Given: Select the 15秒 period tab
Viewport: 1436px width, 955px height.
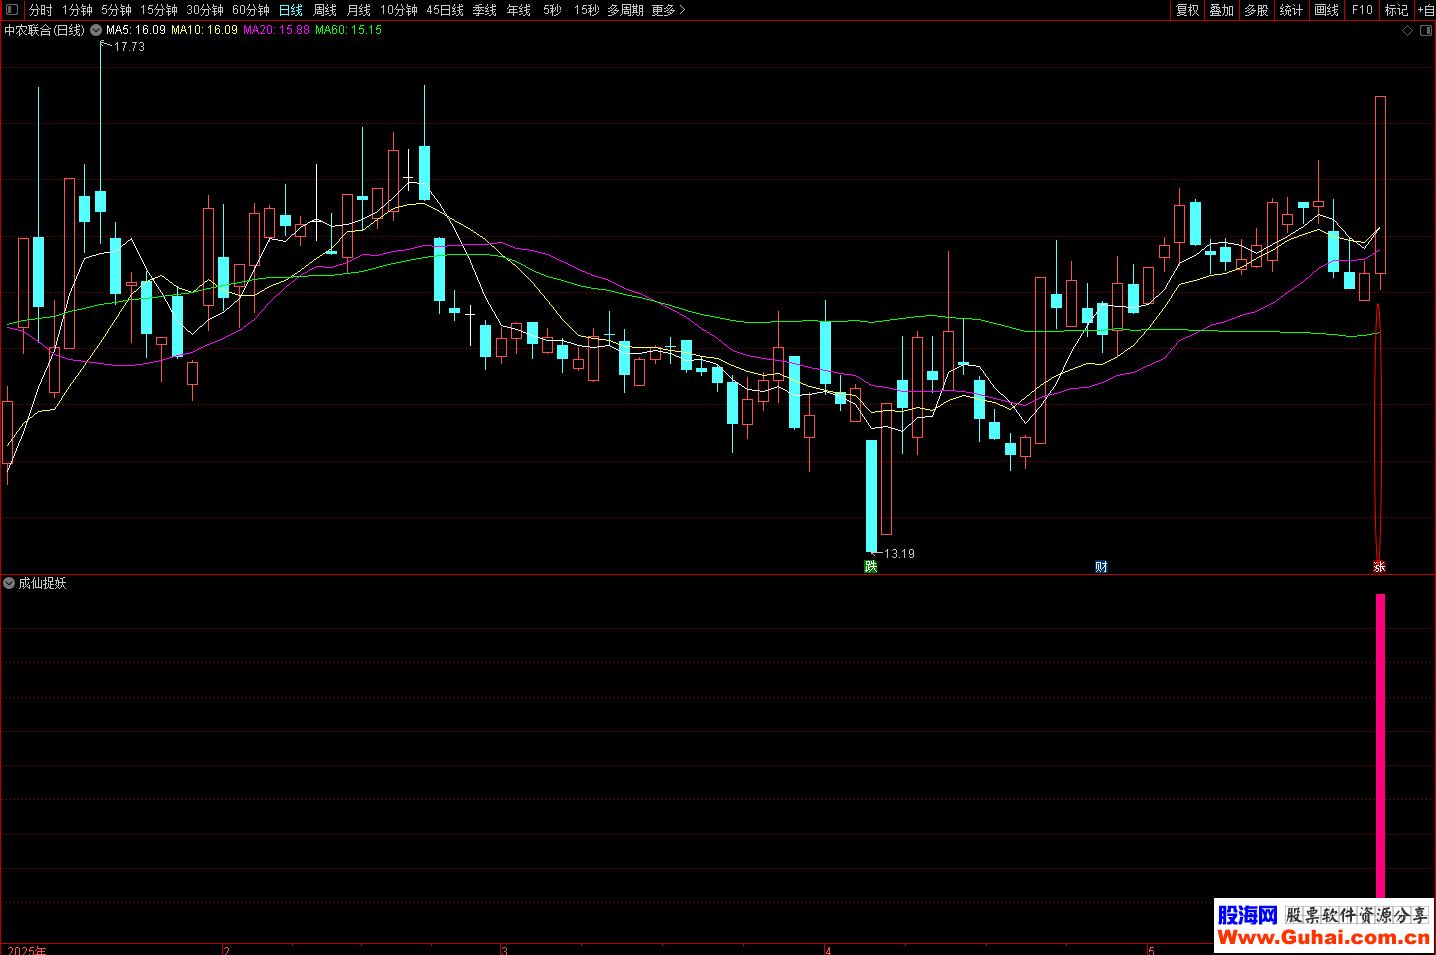Looking at the screenshot, I should click(587, 10).
